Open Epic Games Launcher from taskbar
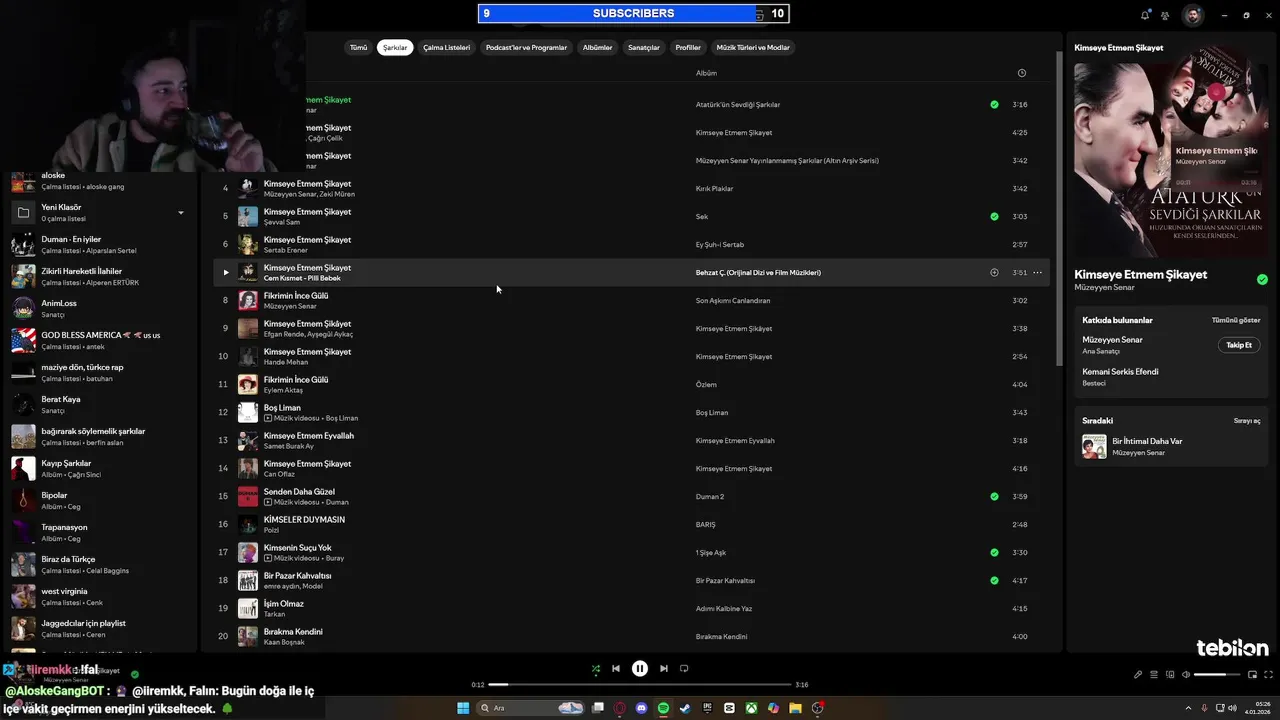This screenshot has height=720, width=1280. (x=707, y=708)
